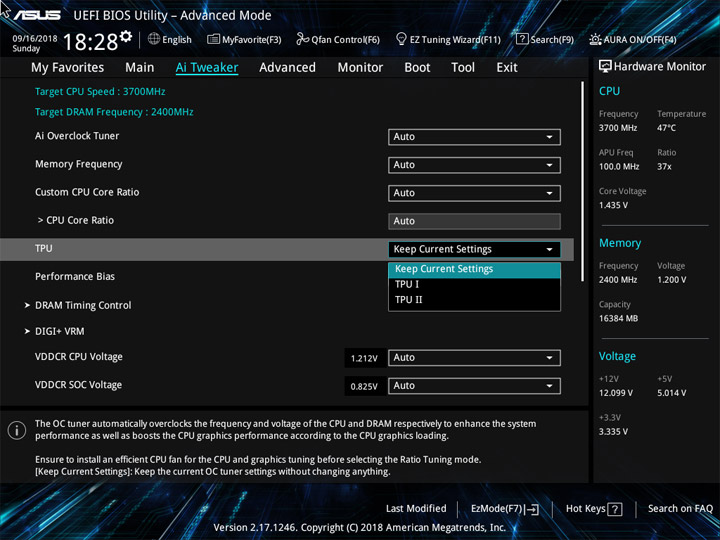Click the Last Modified button
720x540 pixels.
pyautogui.click(x=416, y=509)
